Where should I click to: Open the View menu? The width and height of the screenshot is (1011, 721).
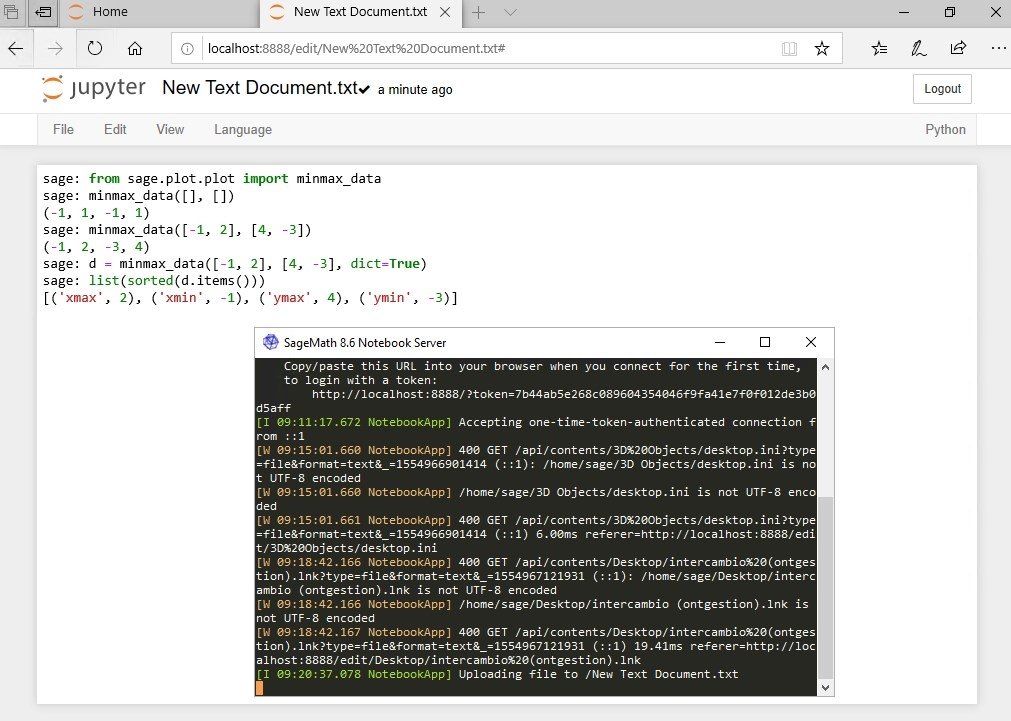(170, 130)
